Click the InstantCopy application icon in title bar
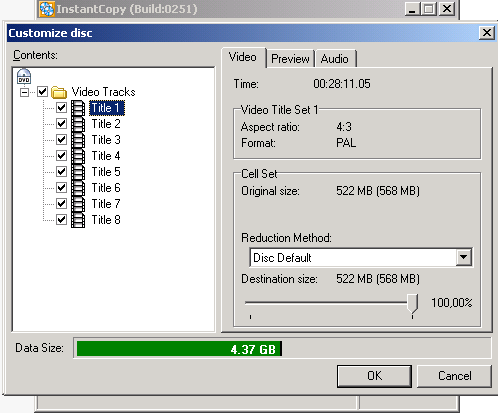Screen dimensions: 498x413 click(47, 9)
